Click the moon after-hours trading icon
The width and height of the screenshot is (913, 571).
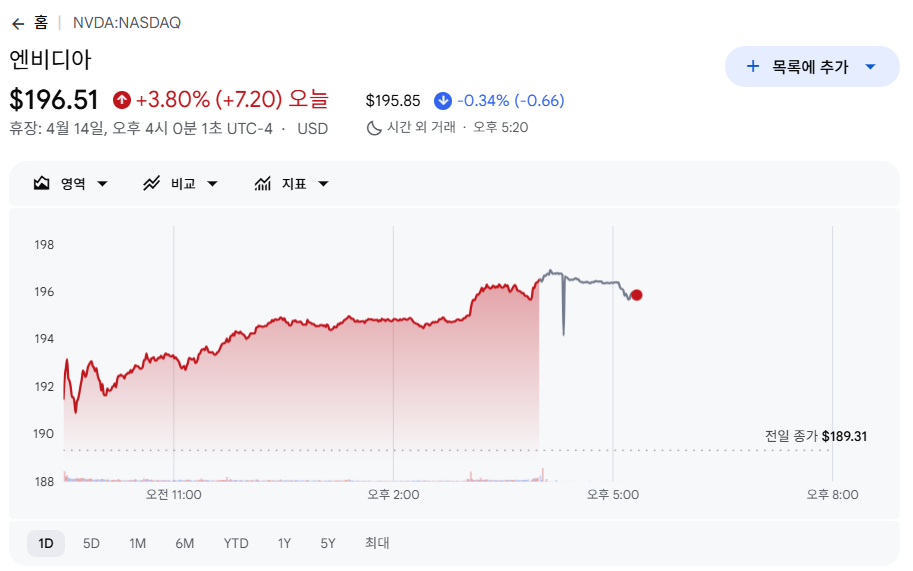[374, 128]
